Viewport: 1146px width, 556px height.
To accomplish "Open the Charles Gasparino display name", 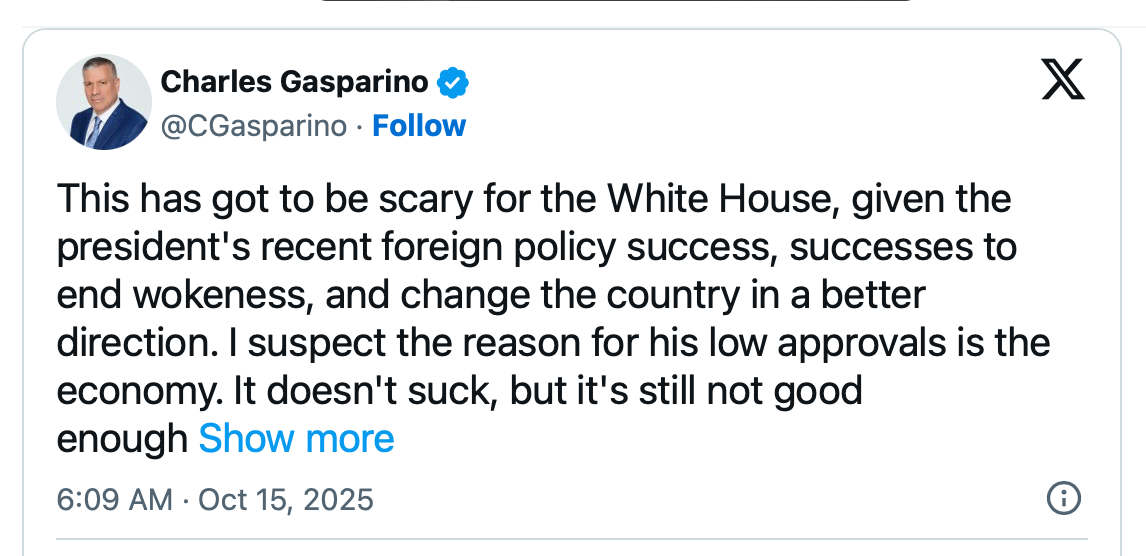I will coord(295,82).
